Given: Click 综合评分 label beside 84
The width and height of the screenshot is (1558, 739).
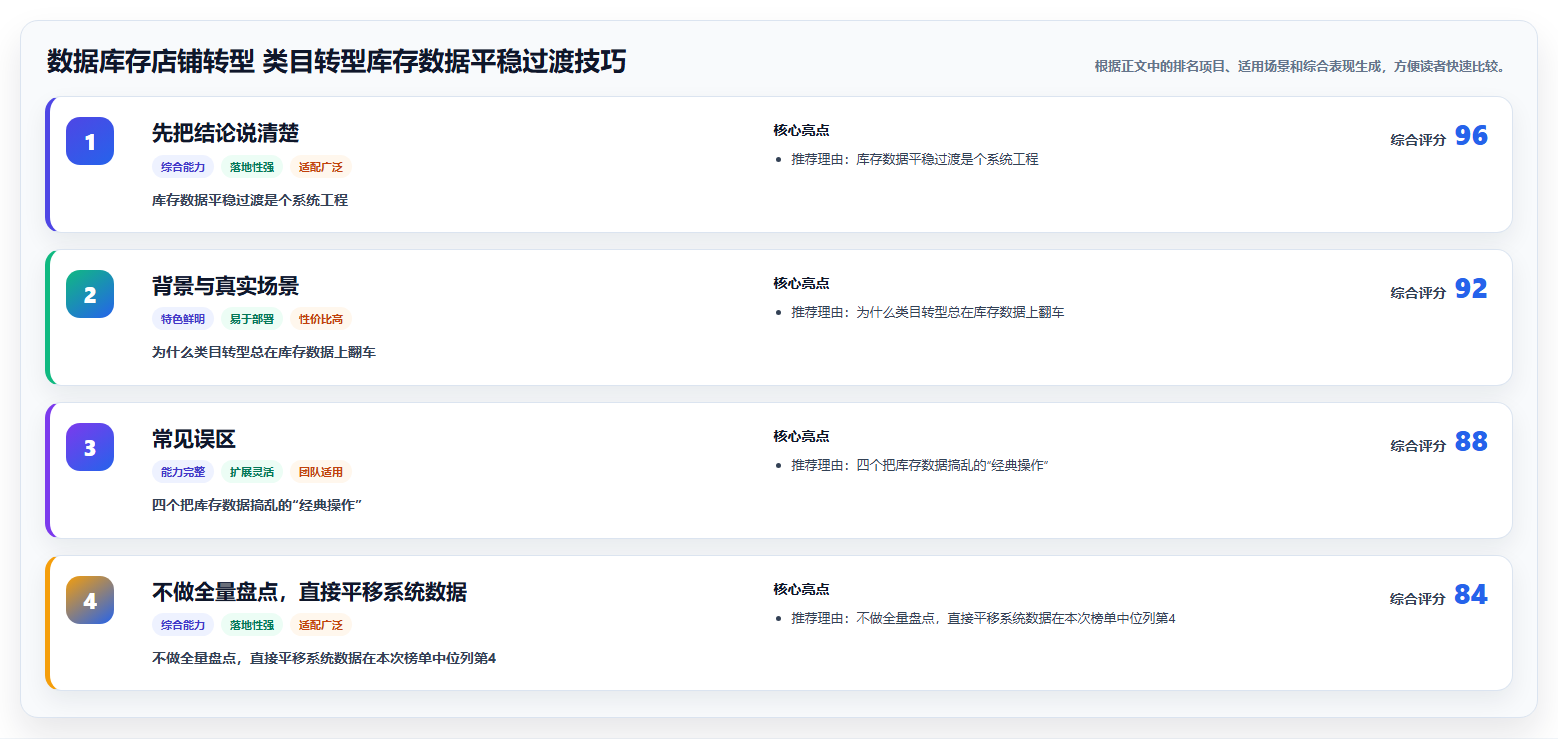Looking at the screenshot, I should (x=1418, y=599).
